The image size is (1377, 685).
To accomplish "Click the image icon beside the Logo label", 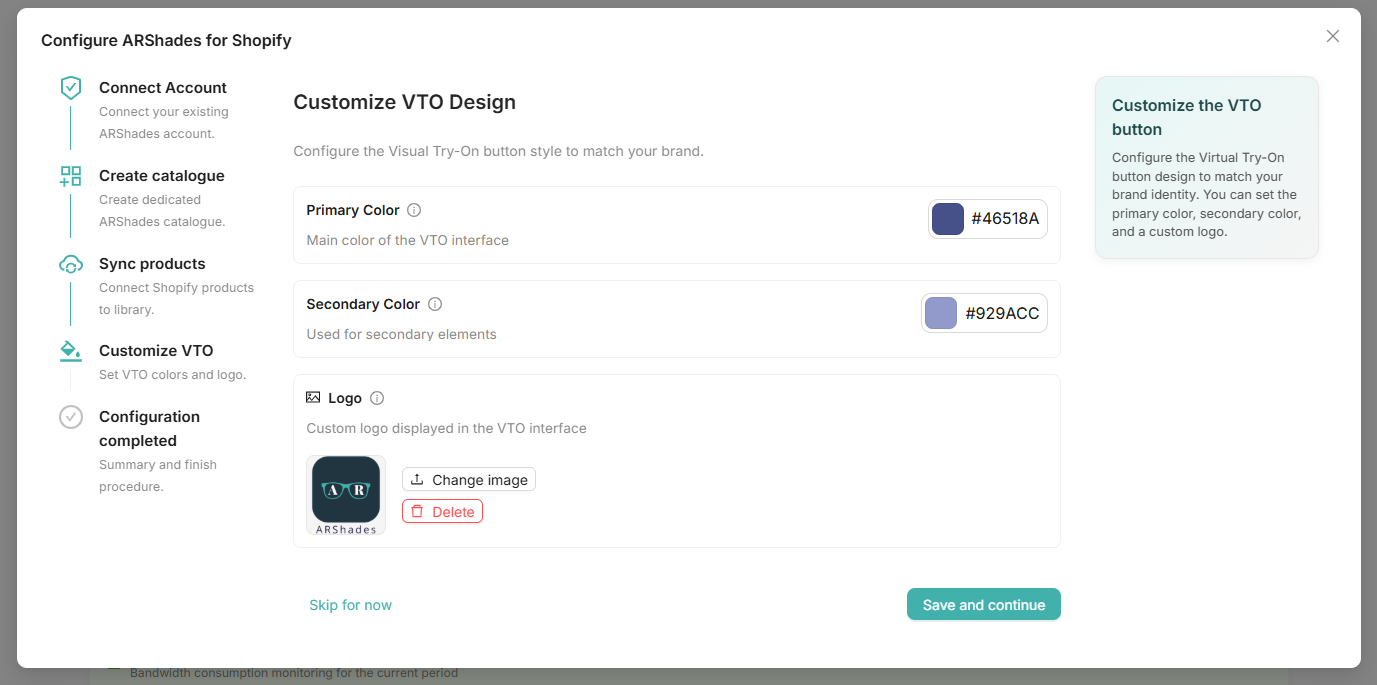I will coord(314,397).
